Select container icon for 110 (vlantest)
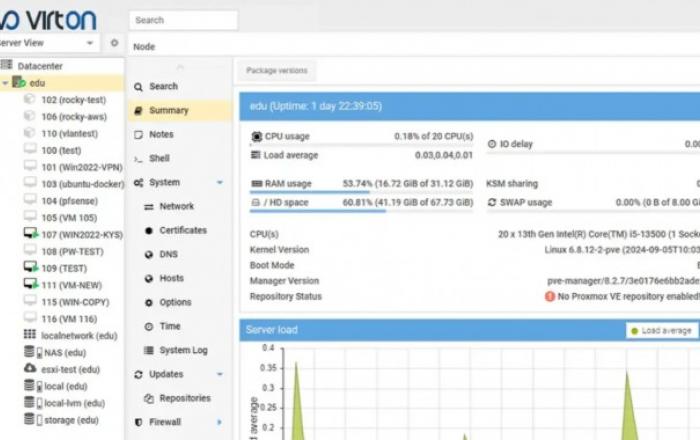The height and width of the screenshot is (440, 700). [x=29, y=133]
